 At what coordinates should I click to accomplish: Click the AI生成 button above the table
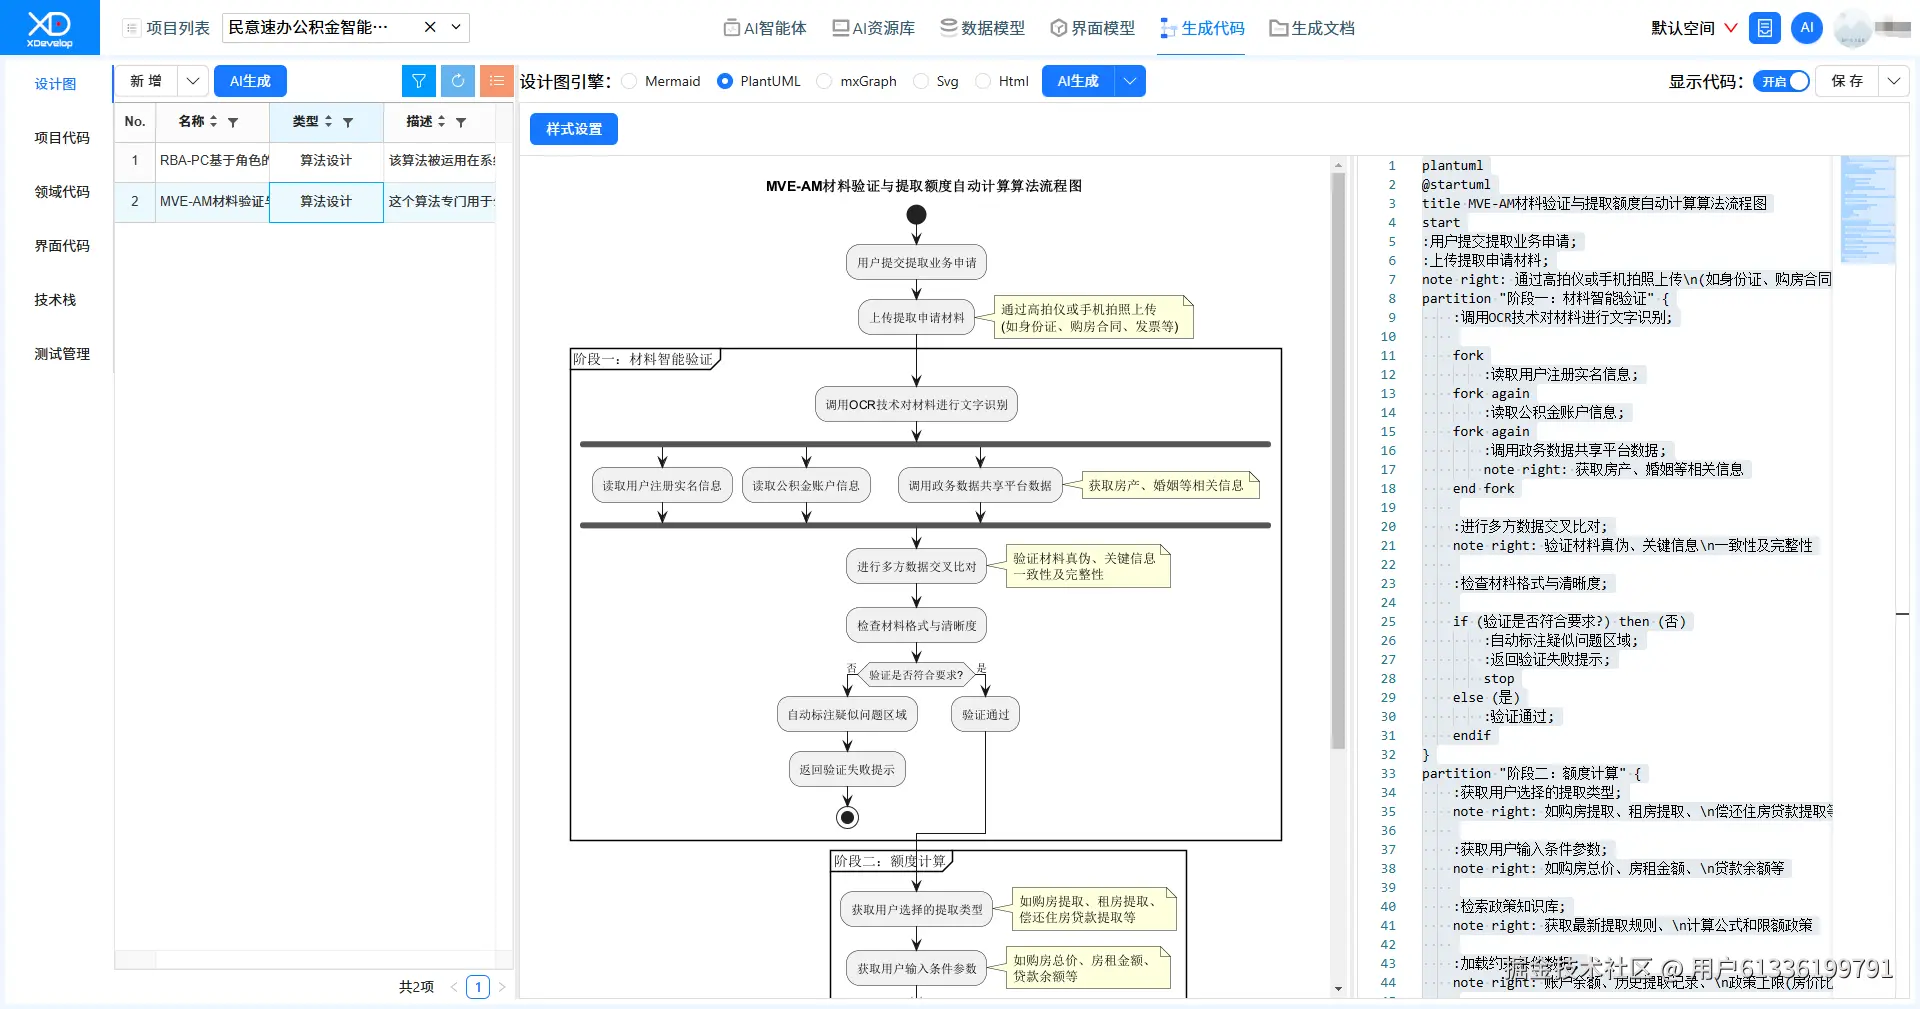(250, 81)
